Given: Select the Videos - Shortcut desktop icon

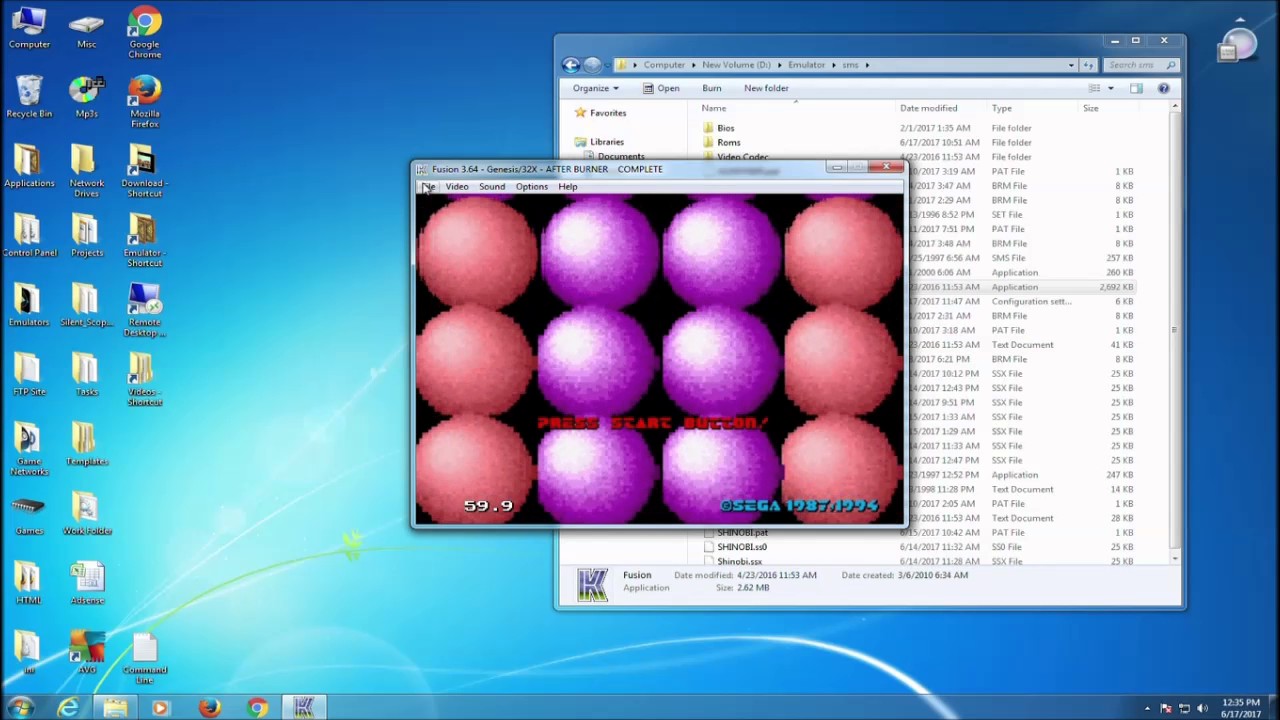Looking at the screenshot, I should pyautogui.click(x=144, y=380).
